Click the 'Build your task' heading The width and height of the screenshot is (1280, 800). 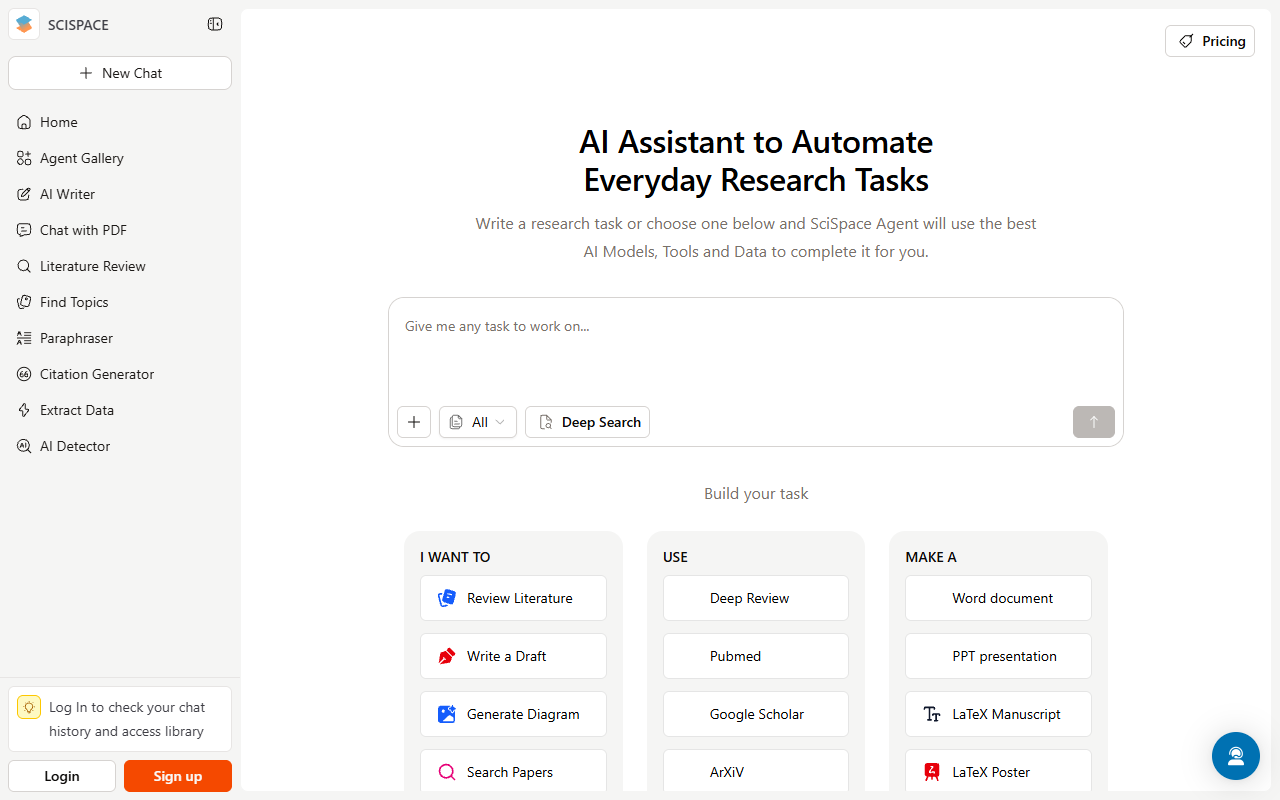(756, 493)
